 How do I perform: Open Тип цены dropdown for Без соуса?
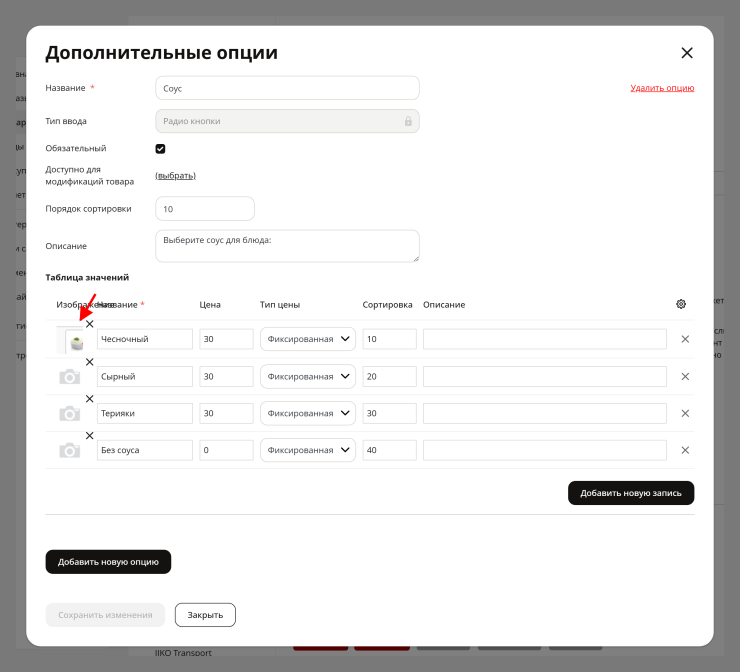308,450
